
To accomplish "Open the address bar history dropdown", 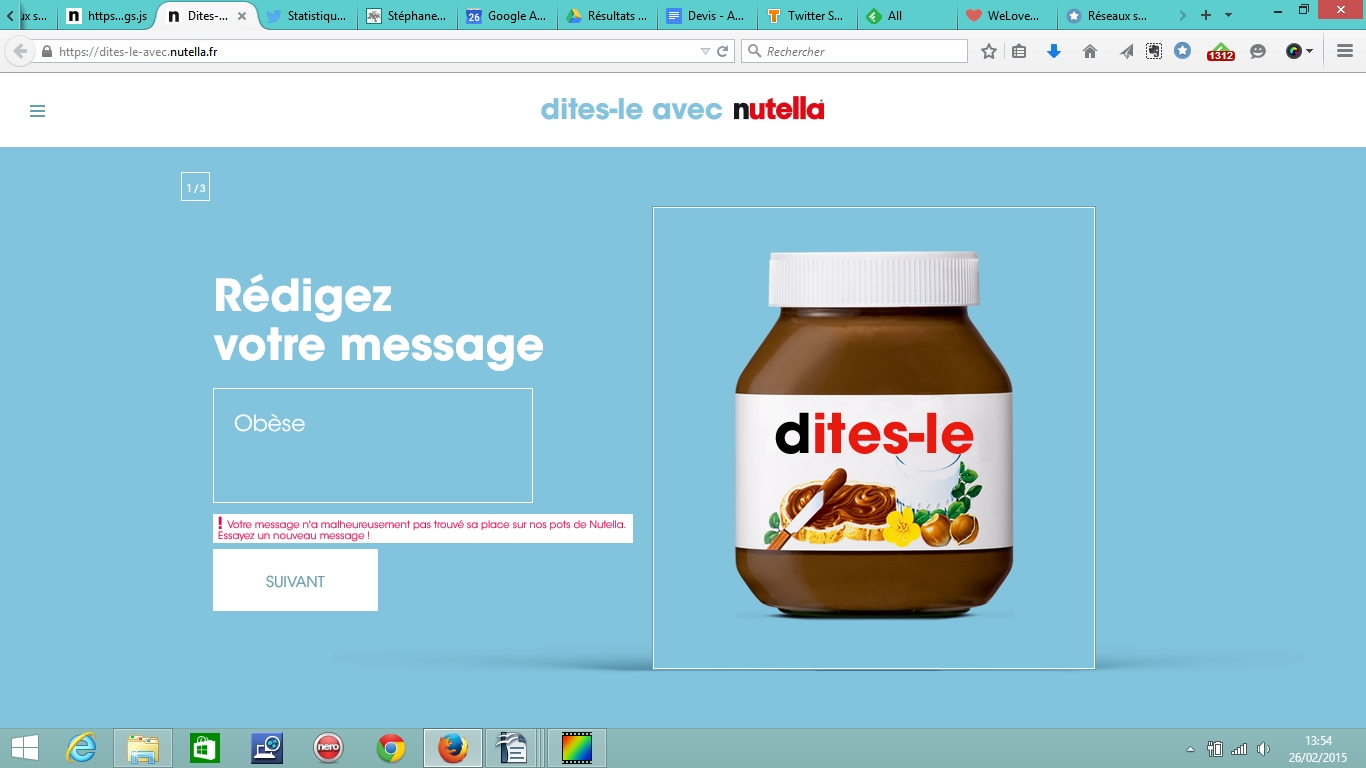I will tap(705, 52).
